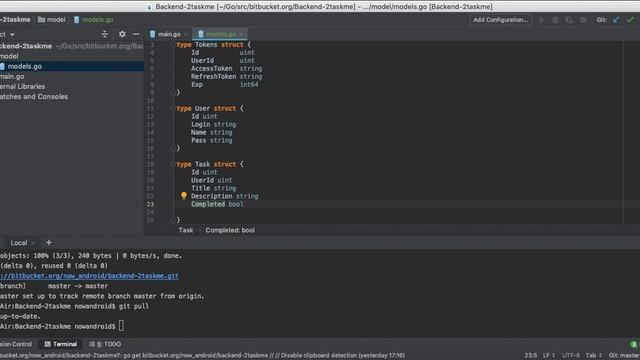Screen dimensions: 640x360
Task: Click the yellow intention lightbulb icon
Action: point(184,196)
